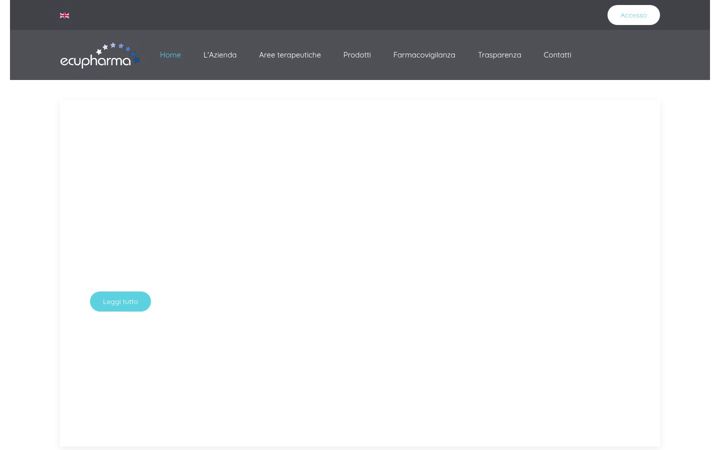This screenshot has height=450, width=720.
Task: Open Aree terapeutiche in the navigation
Action: [x=290, y=55]
